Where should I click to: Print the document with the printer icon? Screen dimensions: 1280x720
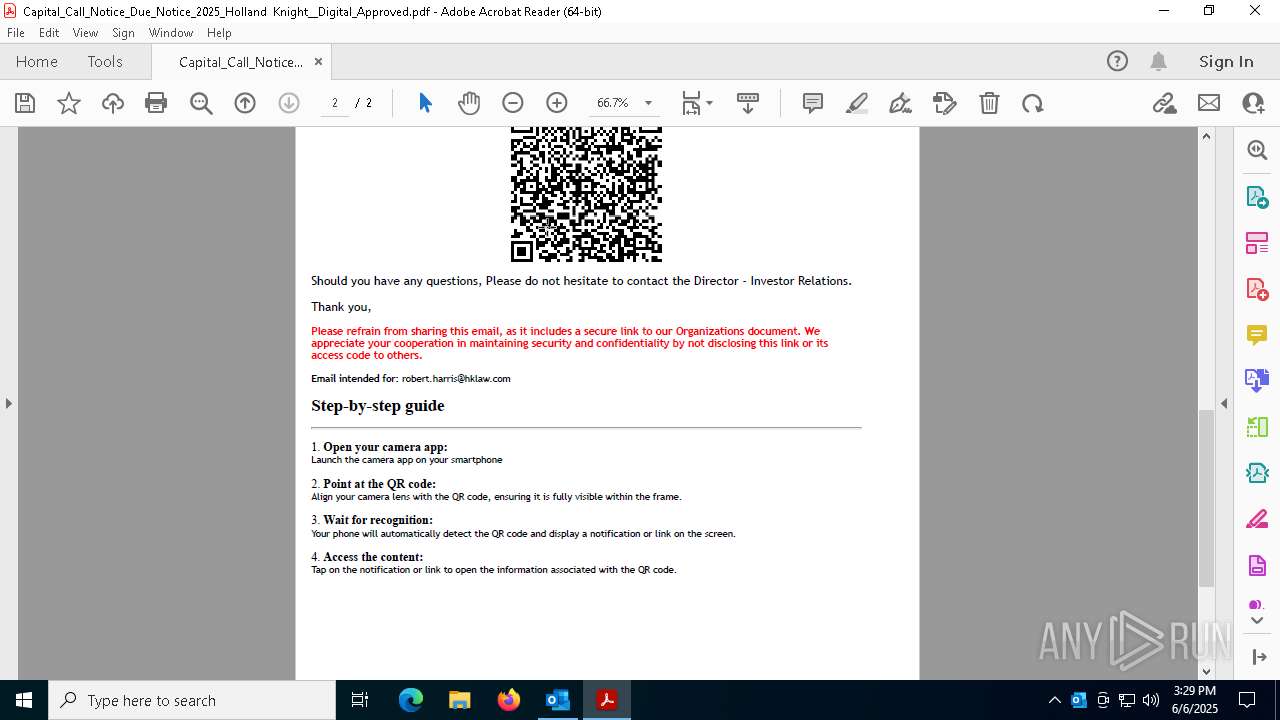coord(156,103)
